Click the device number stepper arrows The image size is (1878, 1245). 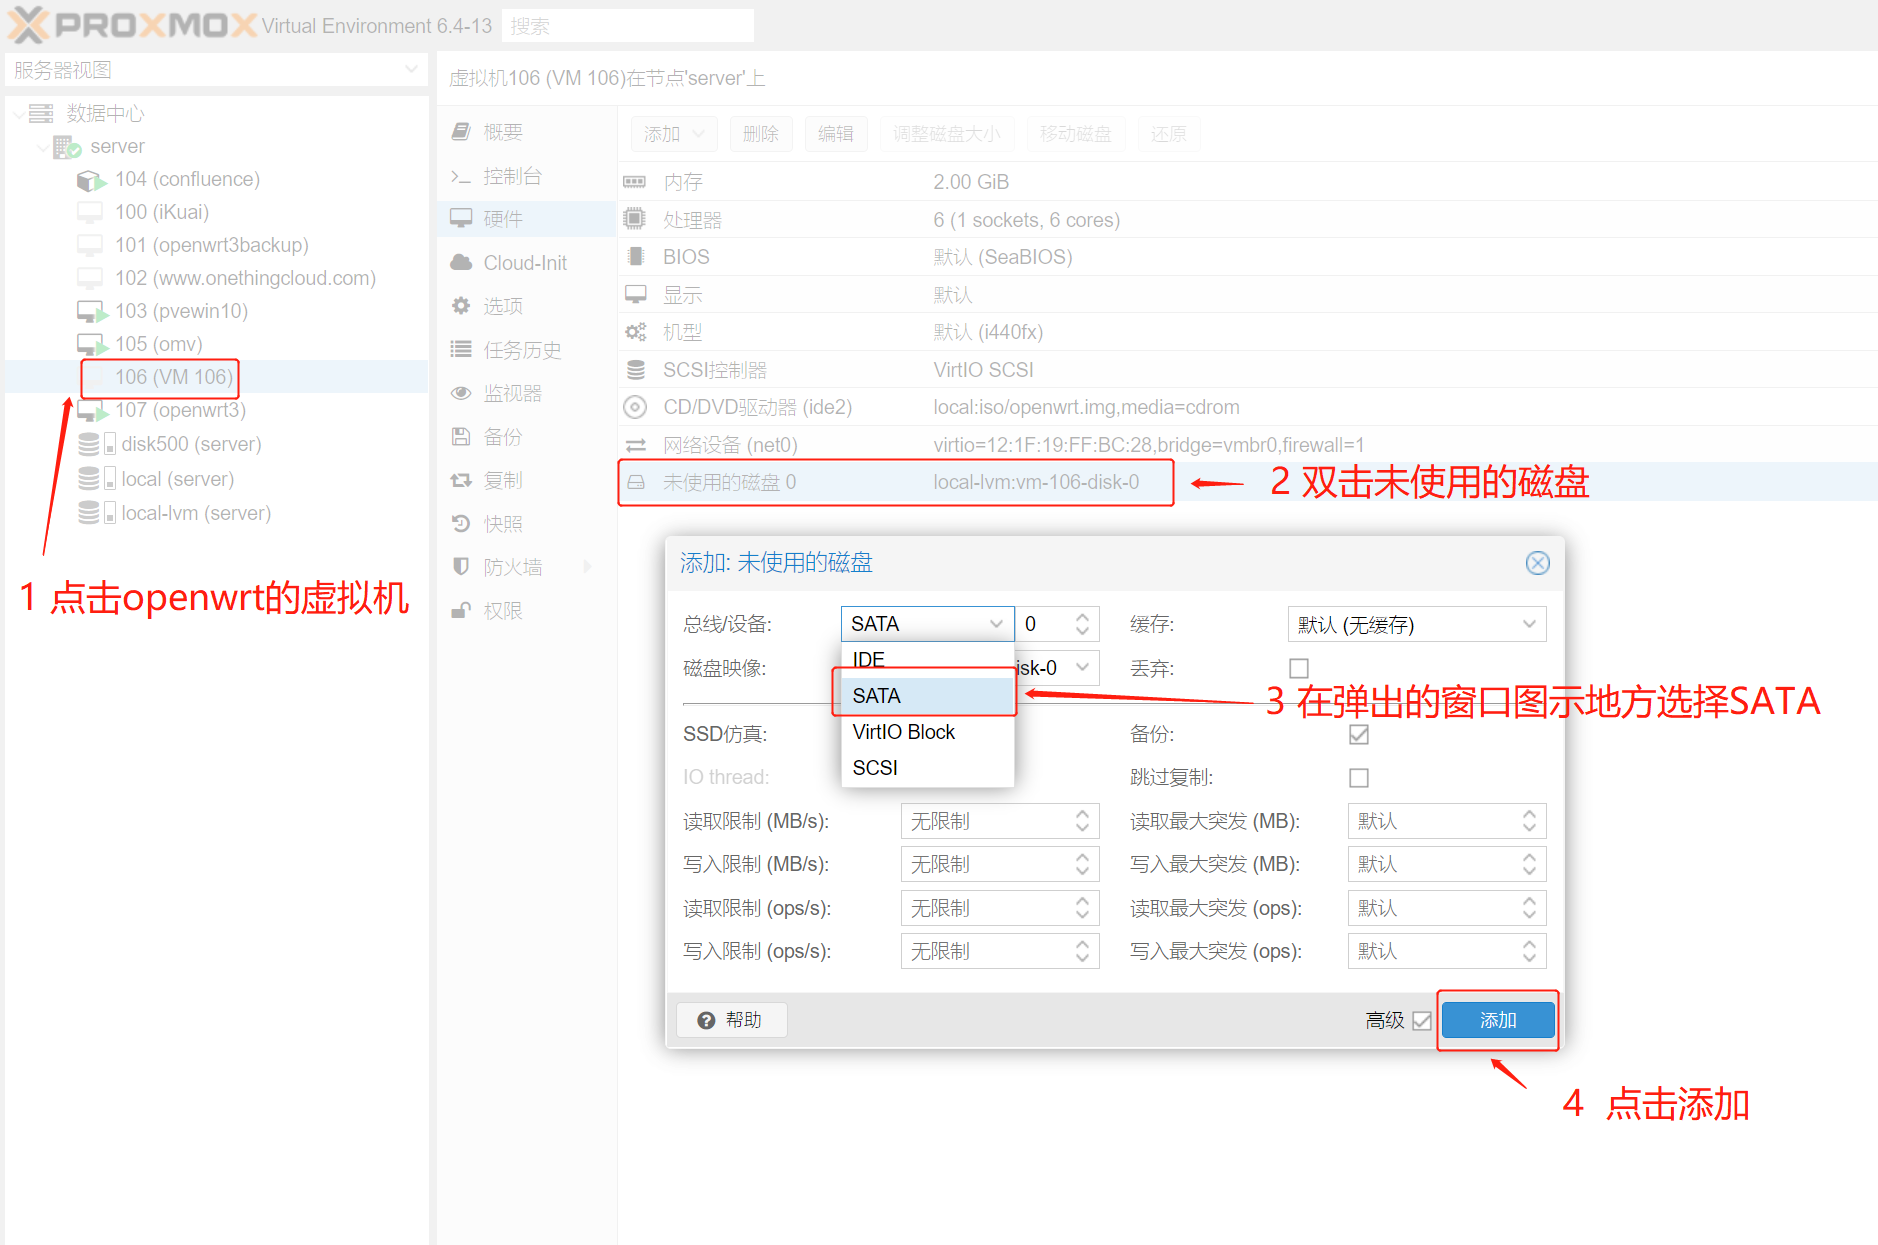tap(1082, 624)
